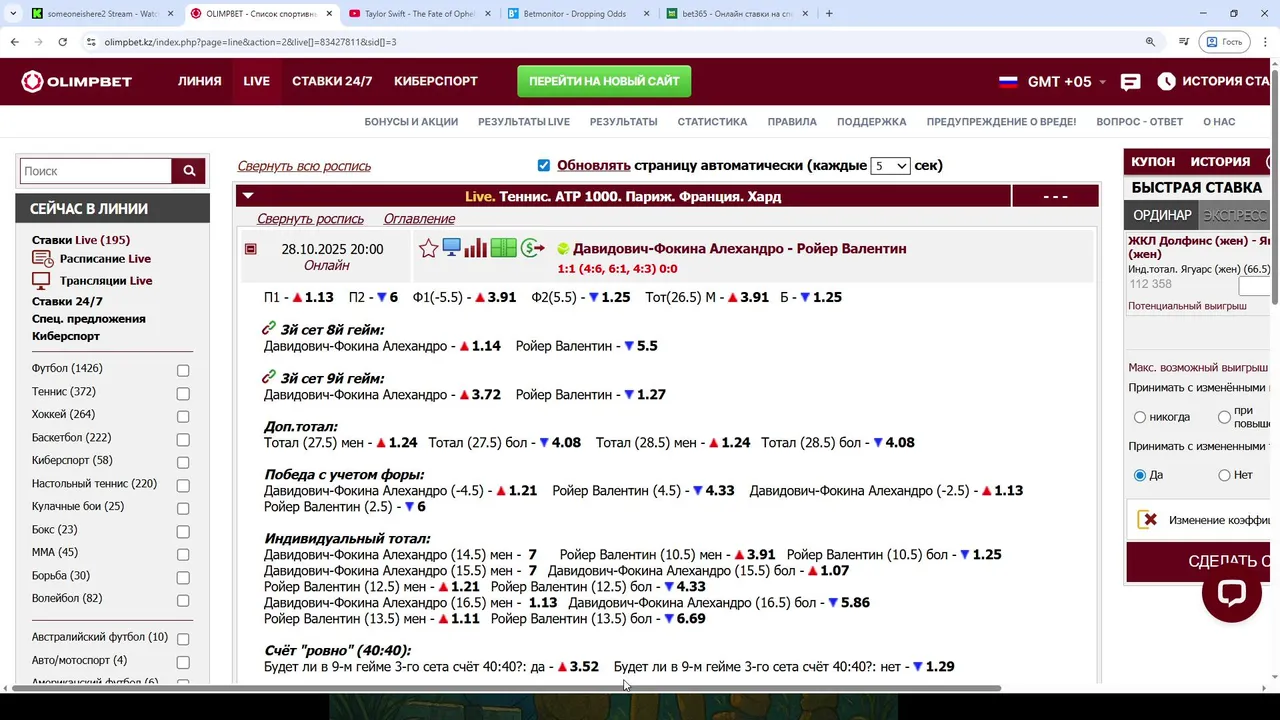
Task: Click 'Свернуть всю роспись' link
Action: click(304, 166)
